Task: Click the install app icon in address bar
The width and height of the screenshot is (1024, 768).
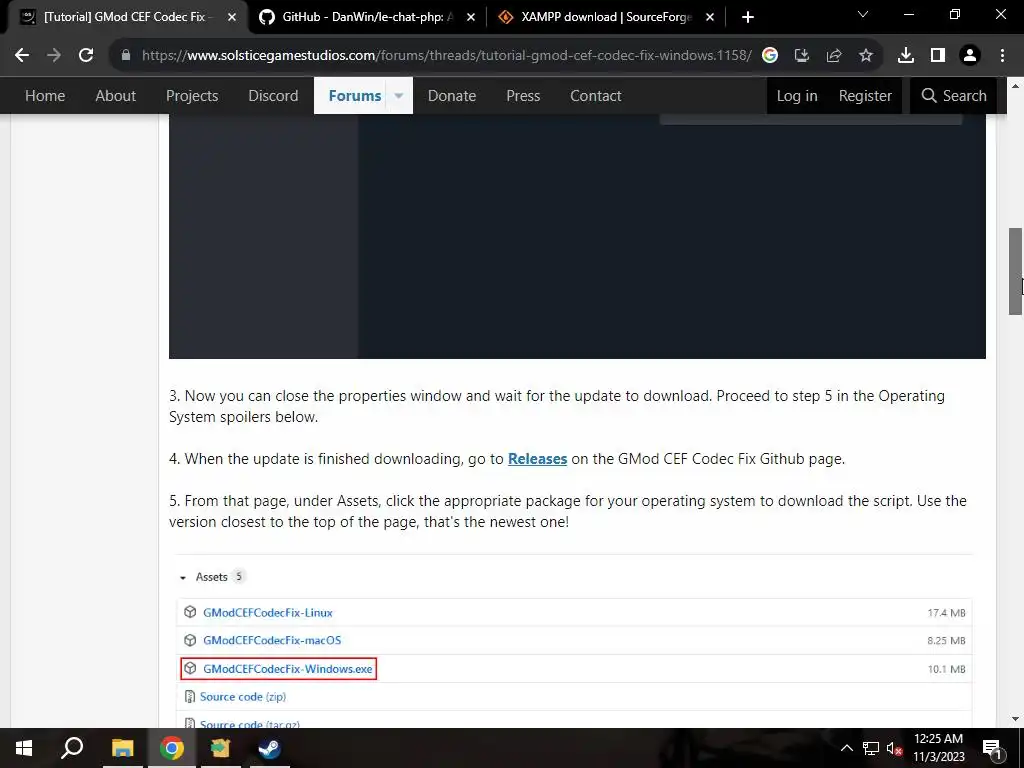Action: click(802, 56)
